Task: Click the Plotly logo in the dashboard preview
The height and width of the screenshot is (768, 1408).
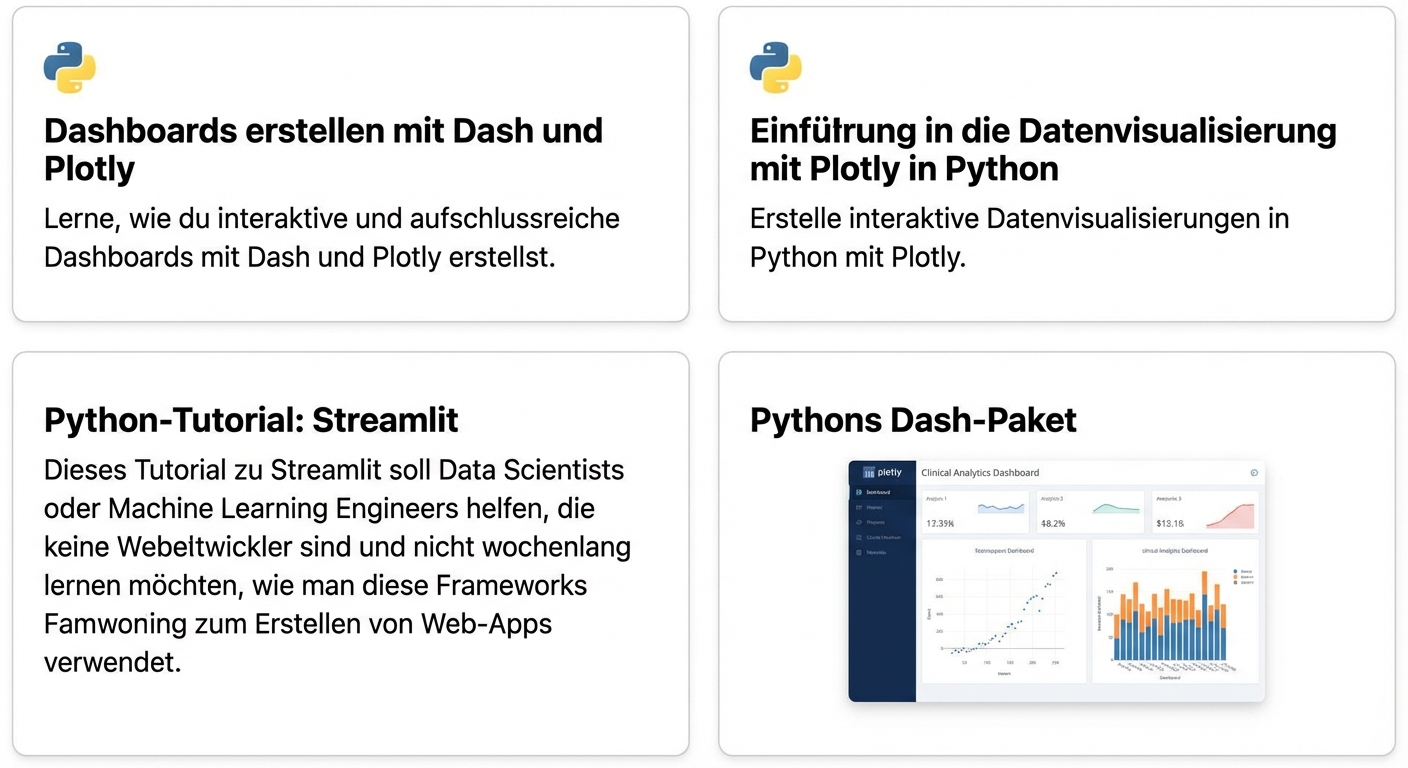Action: point(882,473)
